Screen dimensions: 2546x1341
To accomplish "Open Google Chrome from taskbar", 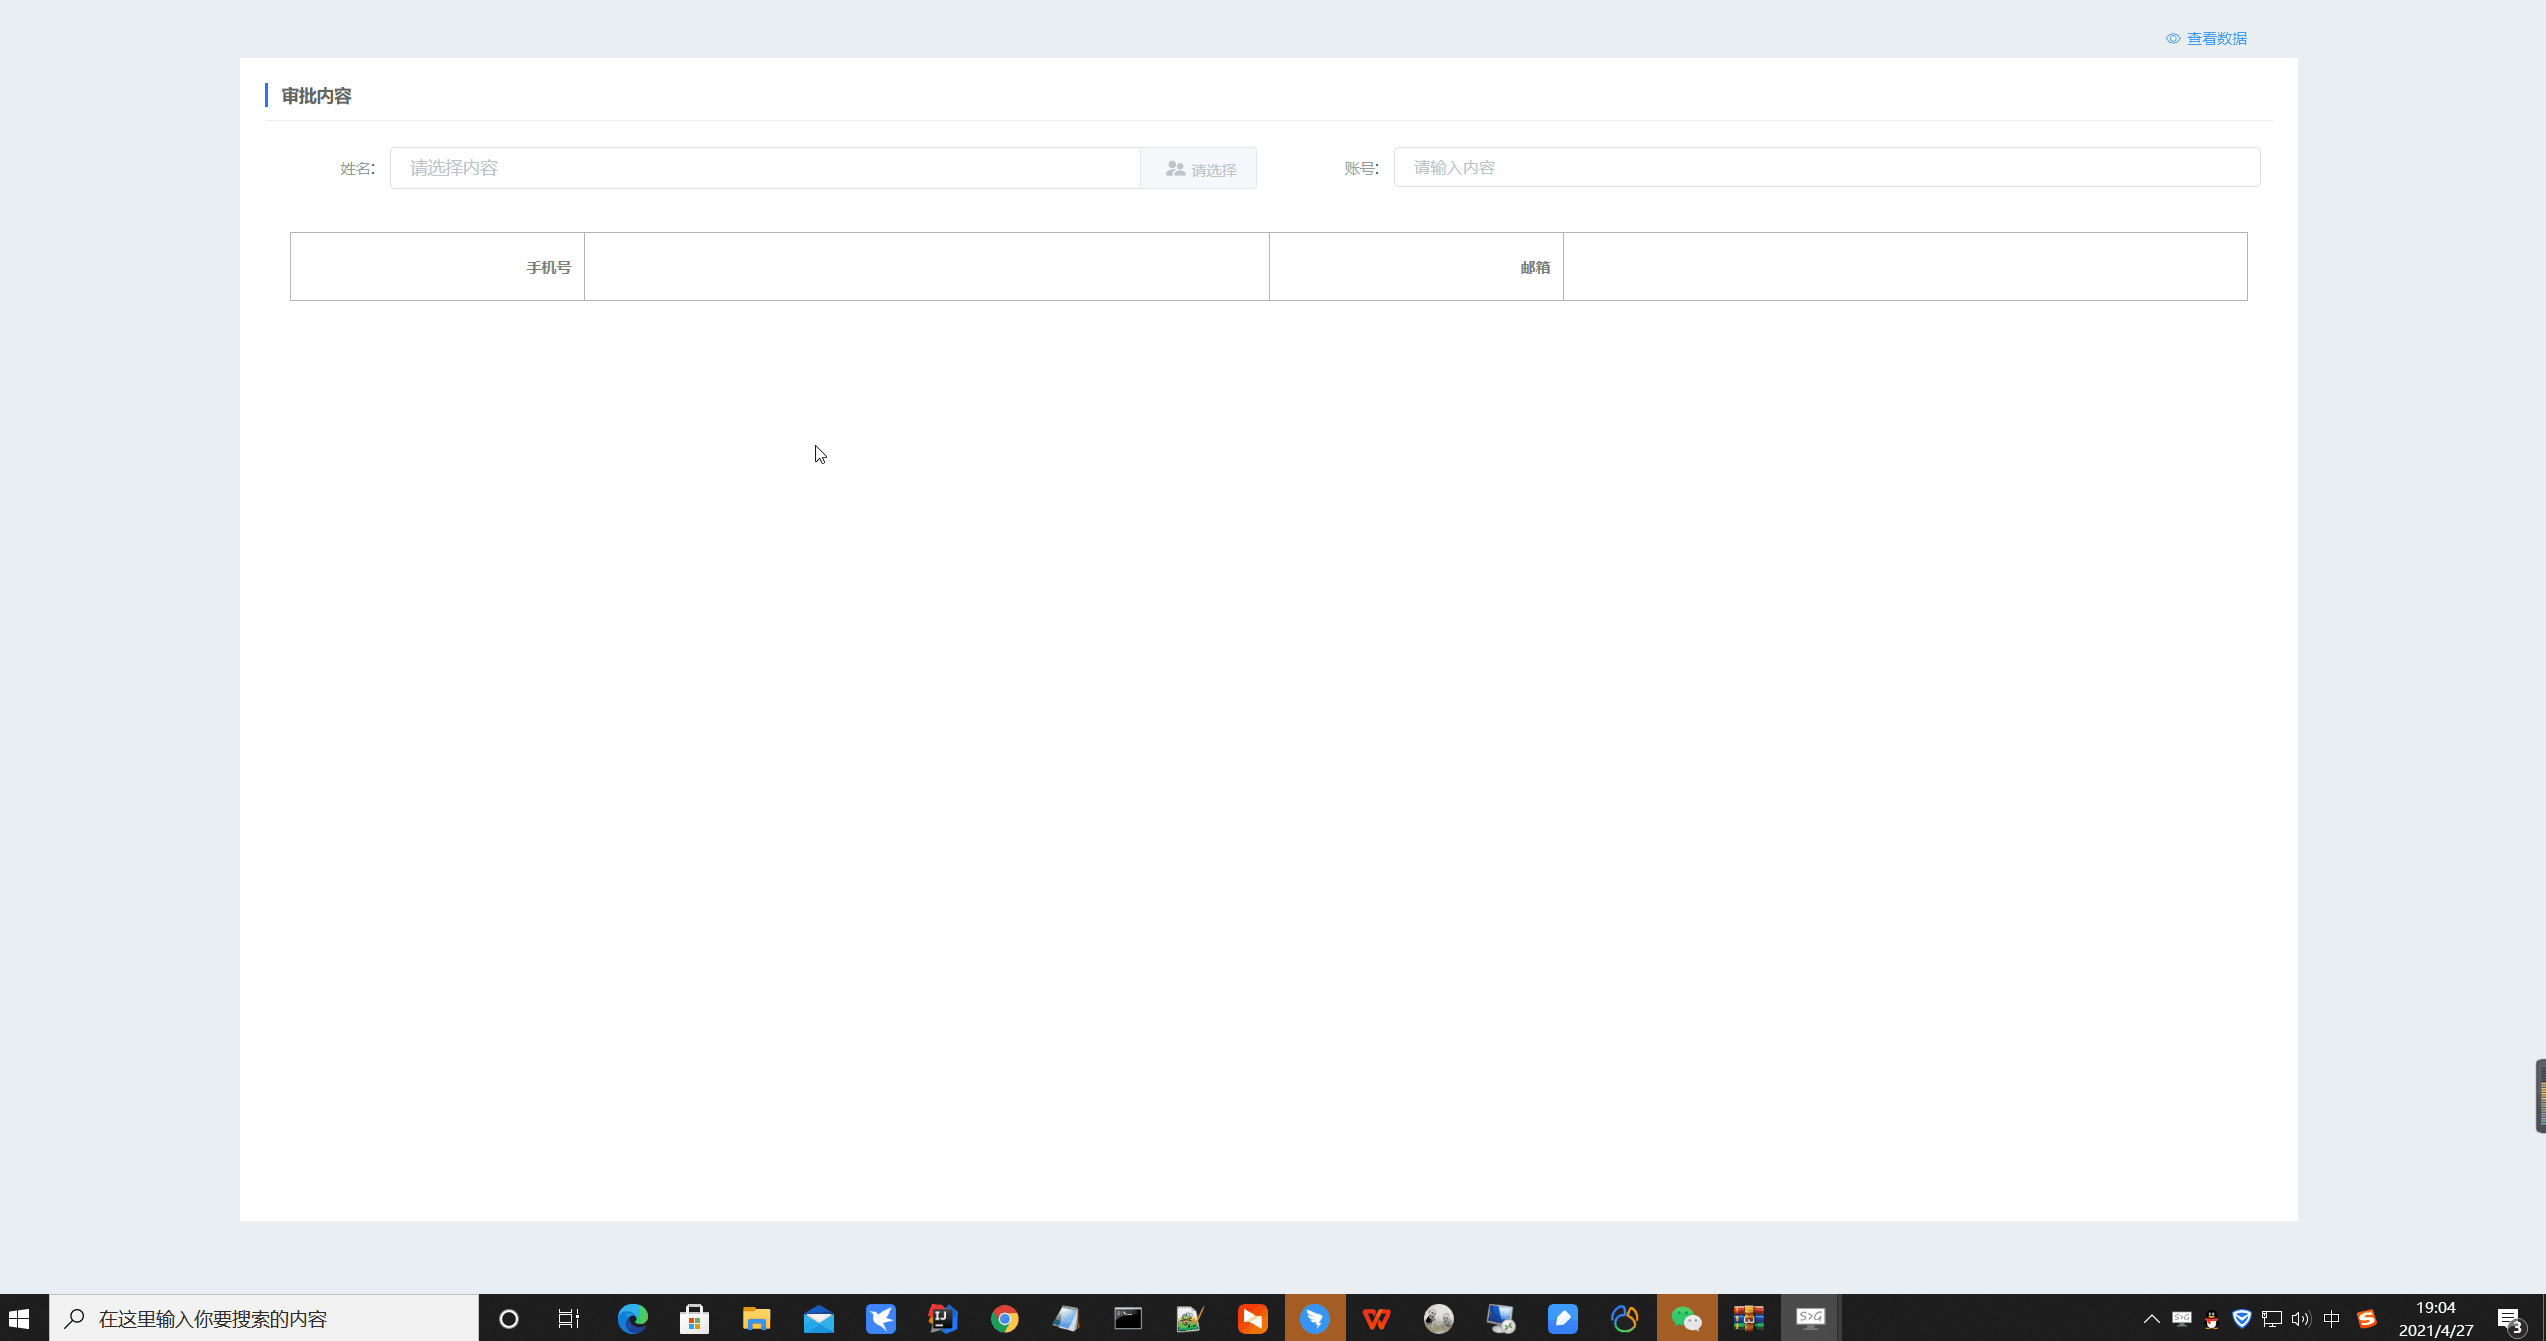I will point(1004,1318).
